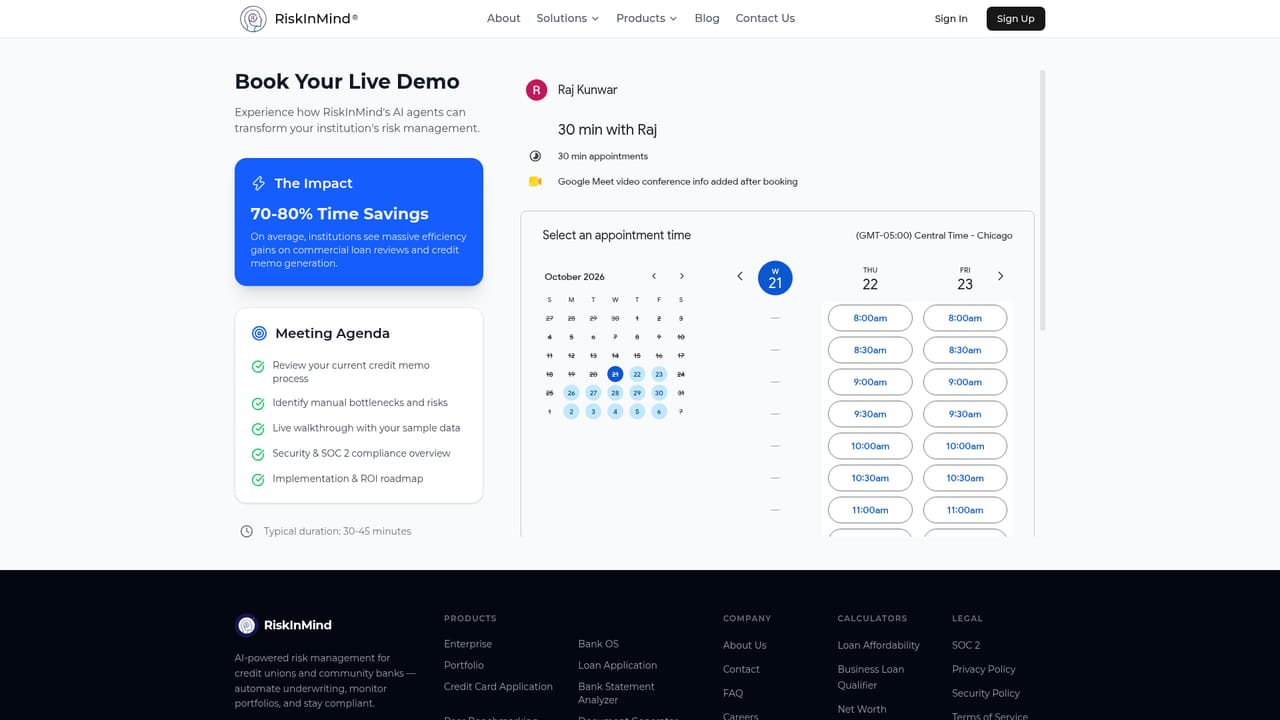Click the RiskInMind logo in the header
The height and width of the screenshot is (720, 1280).
point(299,18)
